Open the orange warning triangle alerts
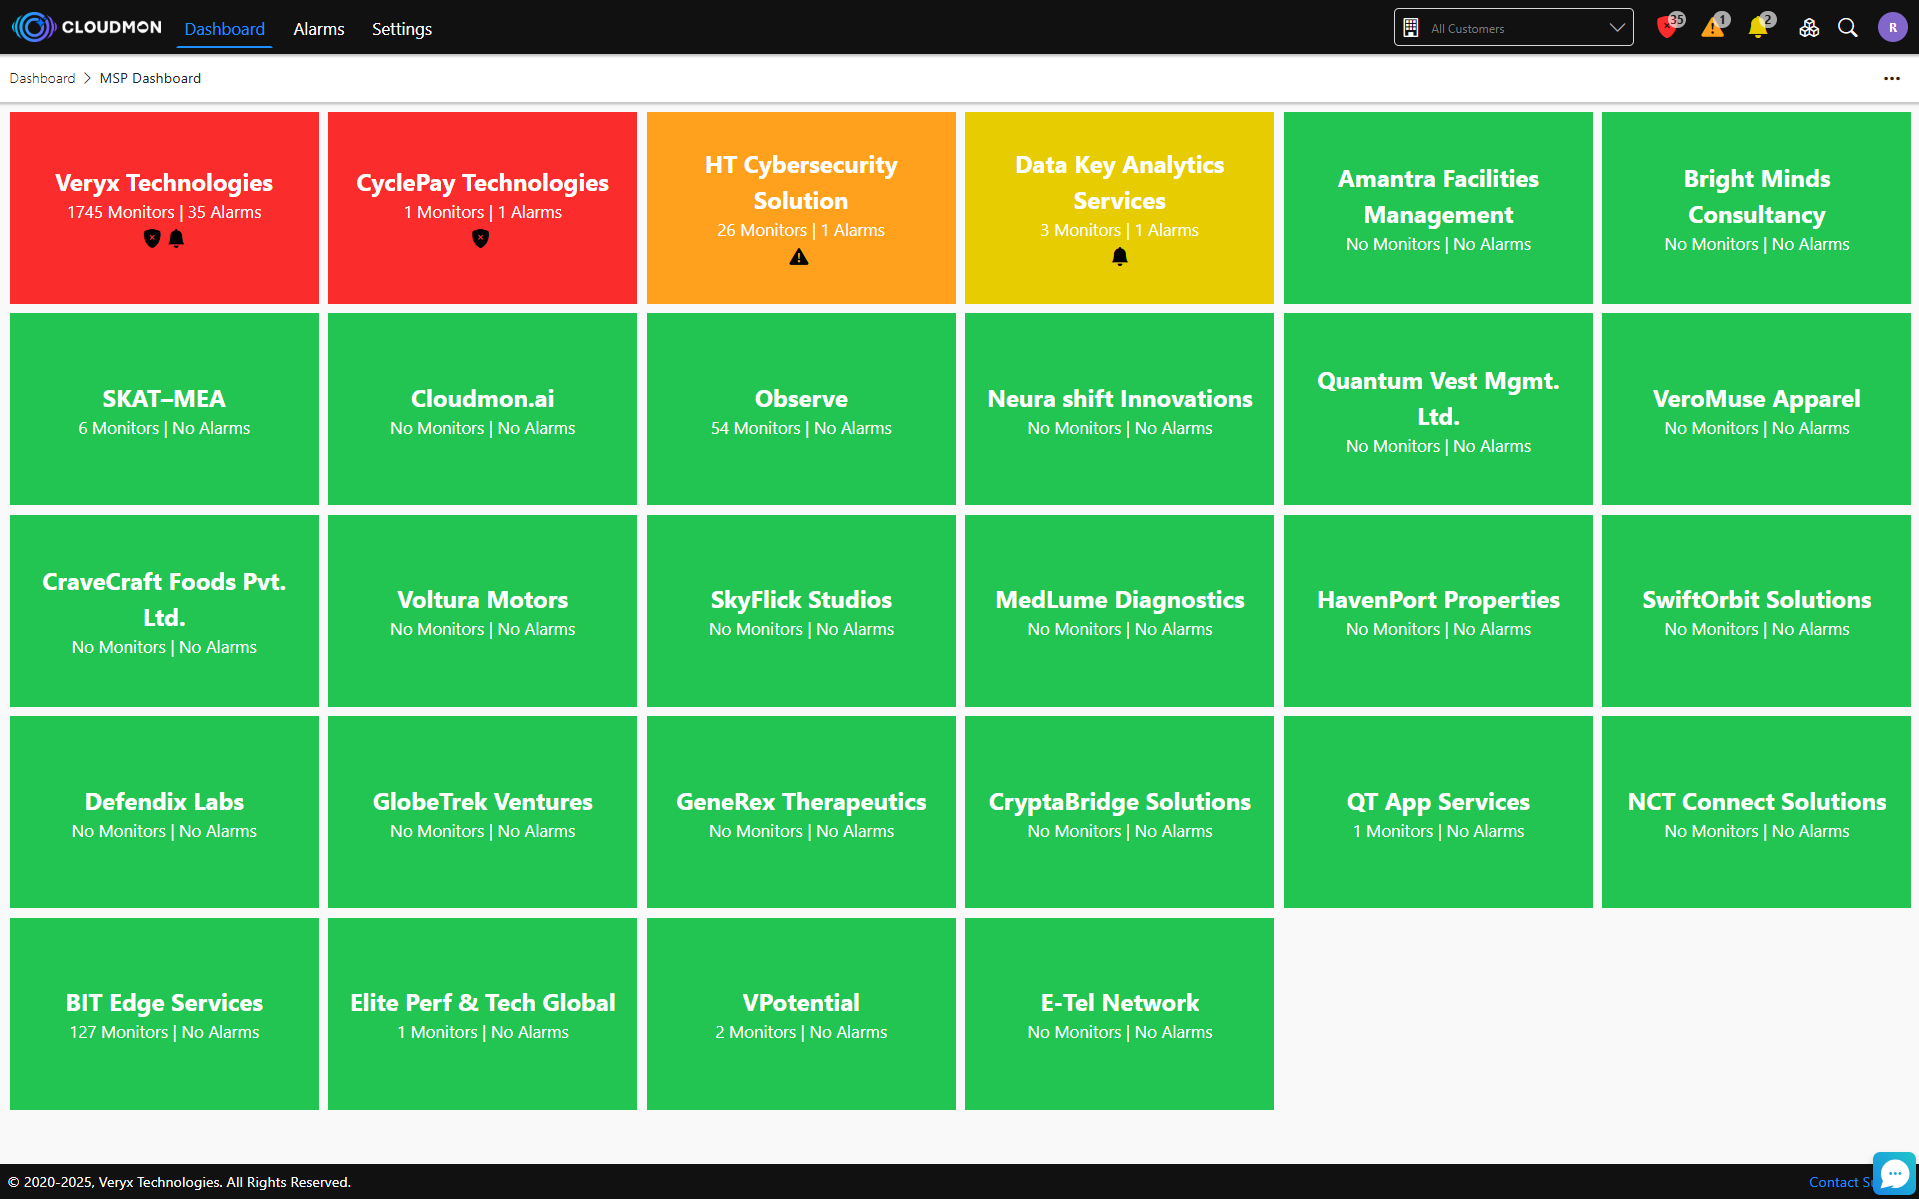Image resolution: width=1919 pixels, height=1199 pixels. 1713,28
